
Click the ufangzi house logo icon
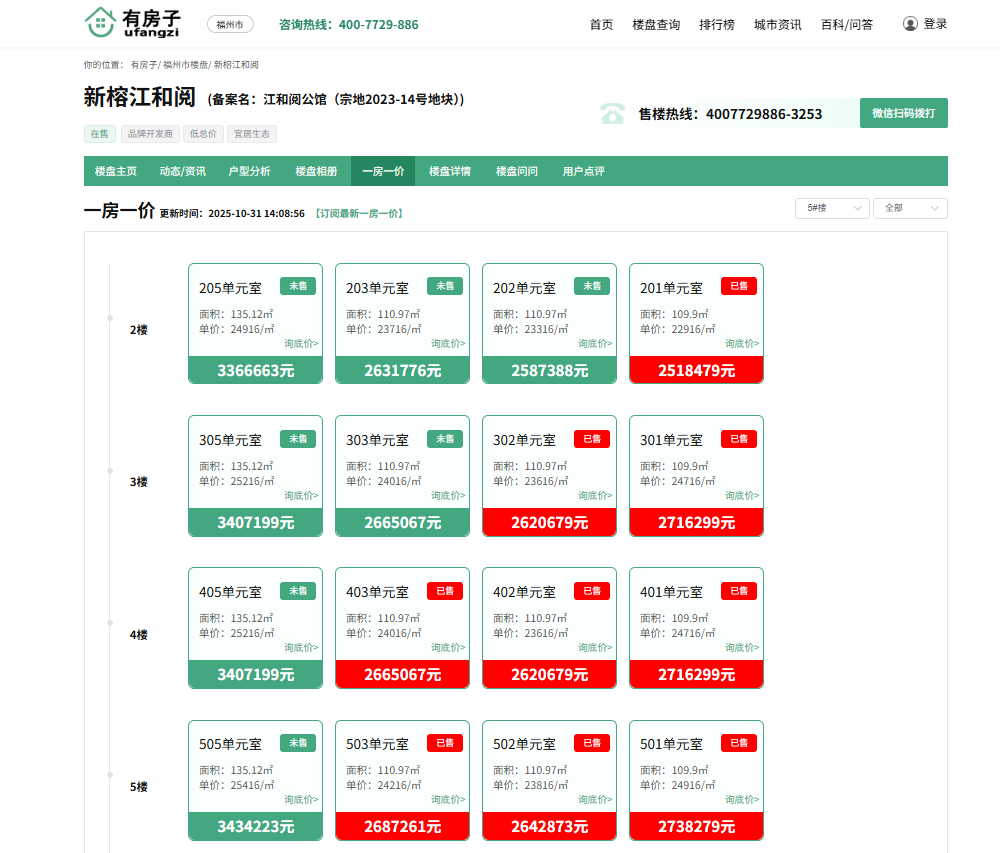point(99,22)
